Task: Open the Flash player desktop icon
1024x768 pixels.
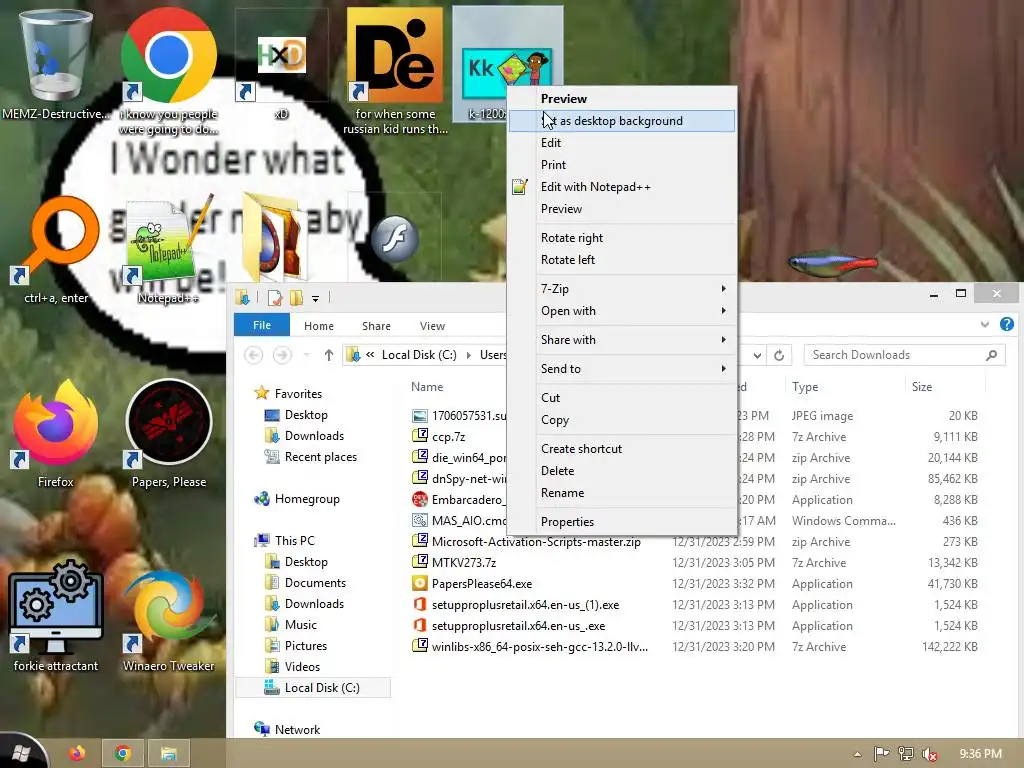Action: coord(394,239)
